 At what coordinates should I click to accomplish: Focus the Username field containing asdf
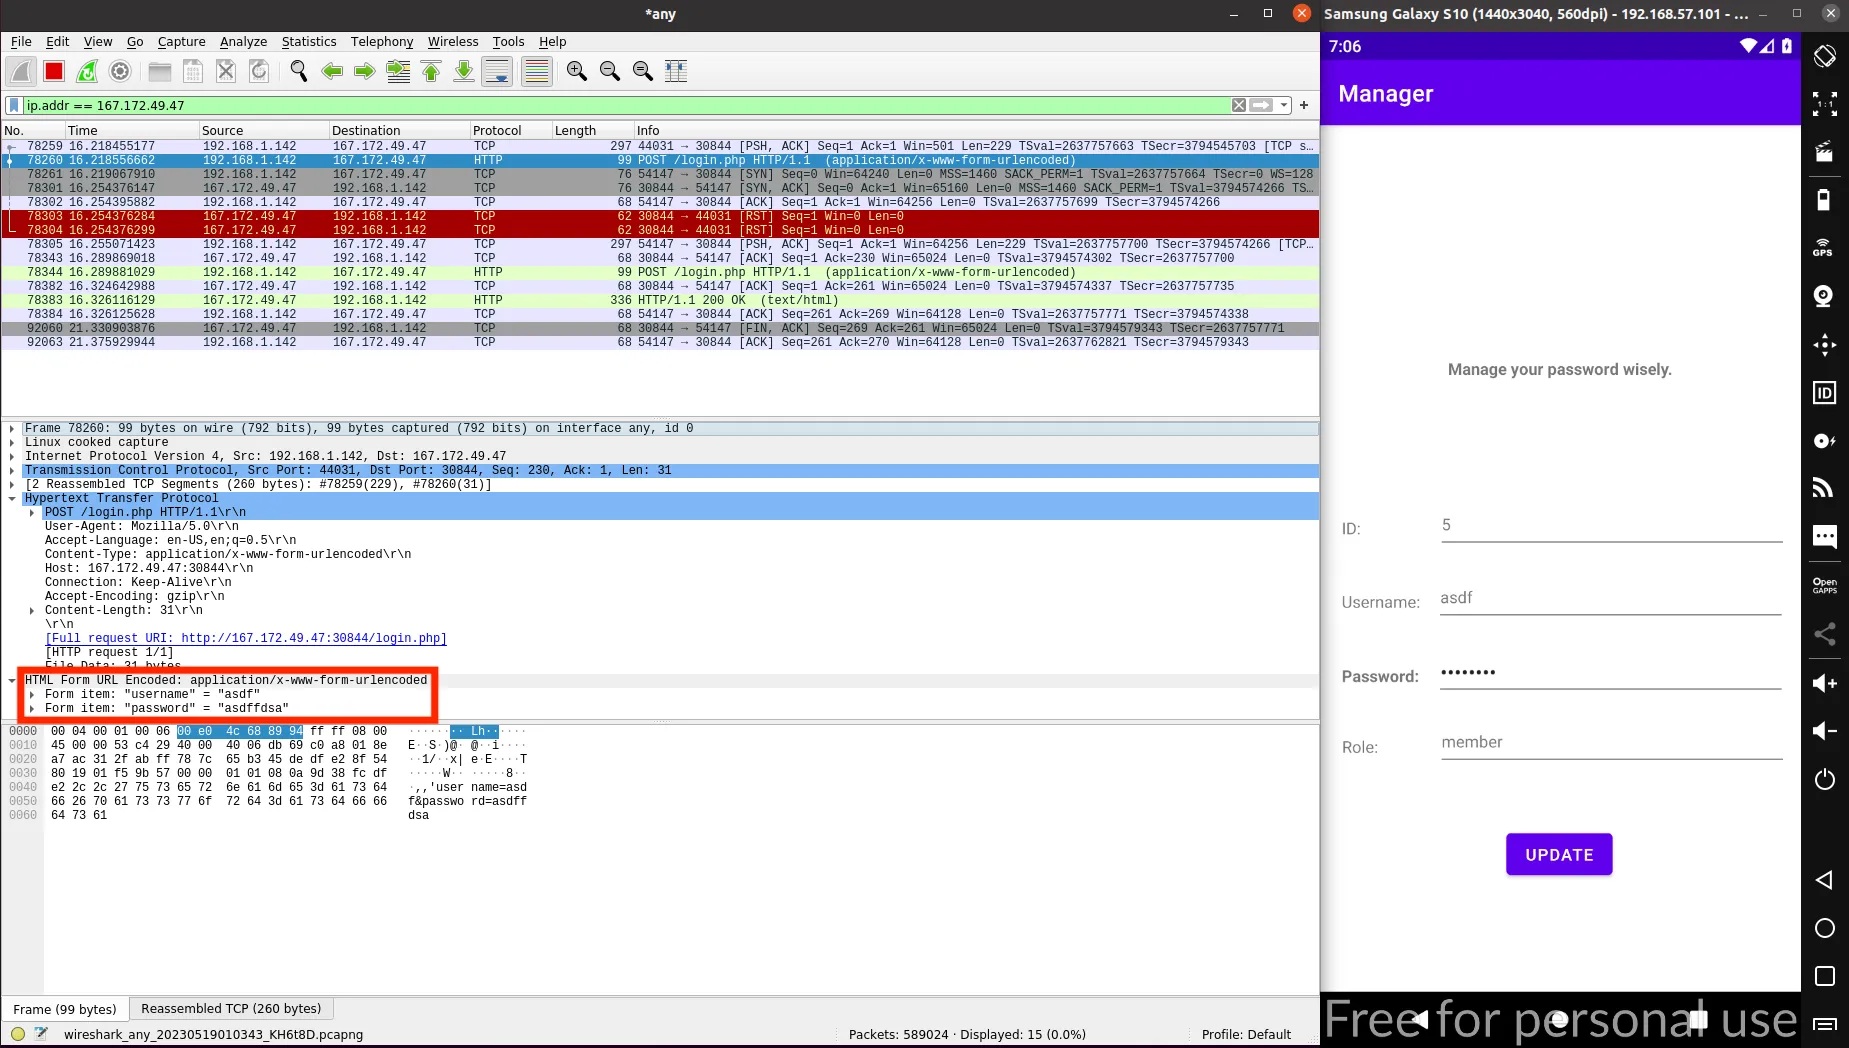(1610, 599)
